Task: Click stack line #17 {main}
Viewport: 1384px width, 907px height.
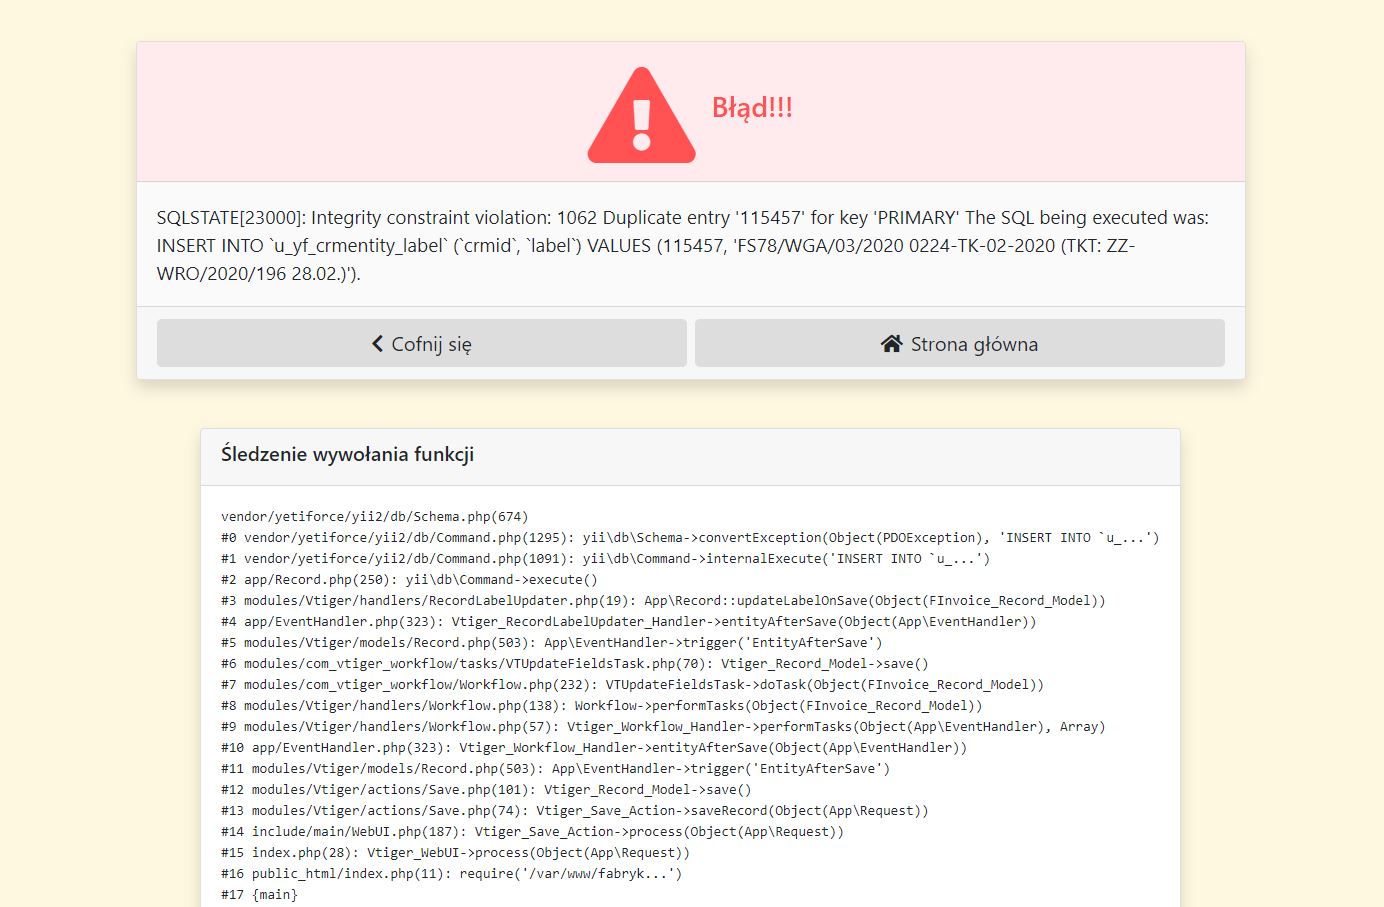Action: pyautogui.click(x=259, y=895)
